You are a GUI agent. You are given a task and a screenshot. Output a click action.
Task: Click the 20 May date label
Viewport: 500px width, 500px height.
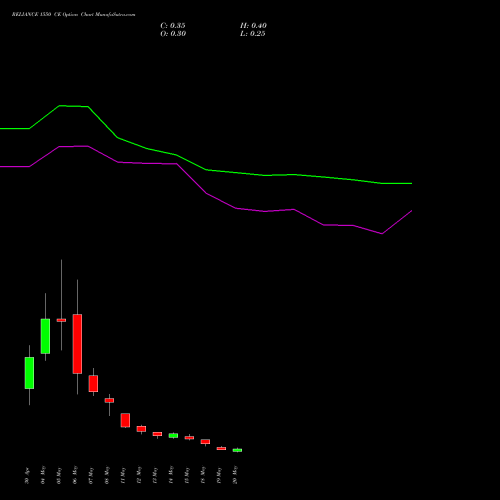pyautogui.click(x=235, y=476)
